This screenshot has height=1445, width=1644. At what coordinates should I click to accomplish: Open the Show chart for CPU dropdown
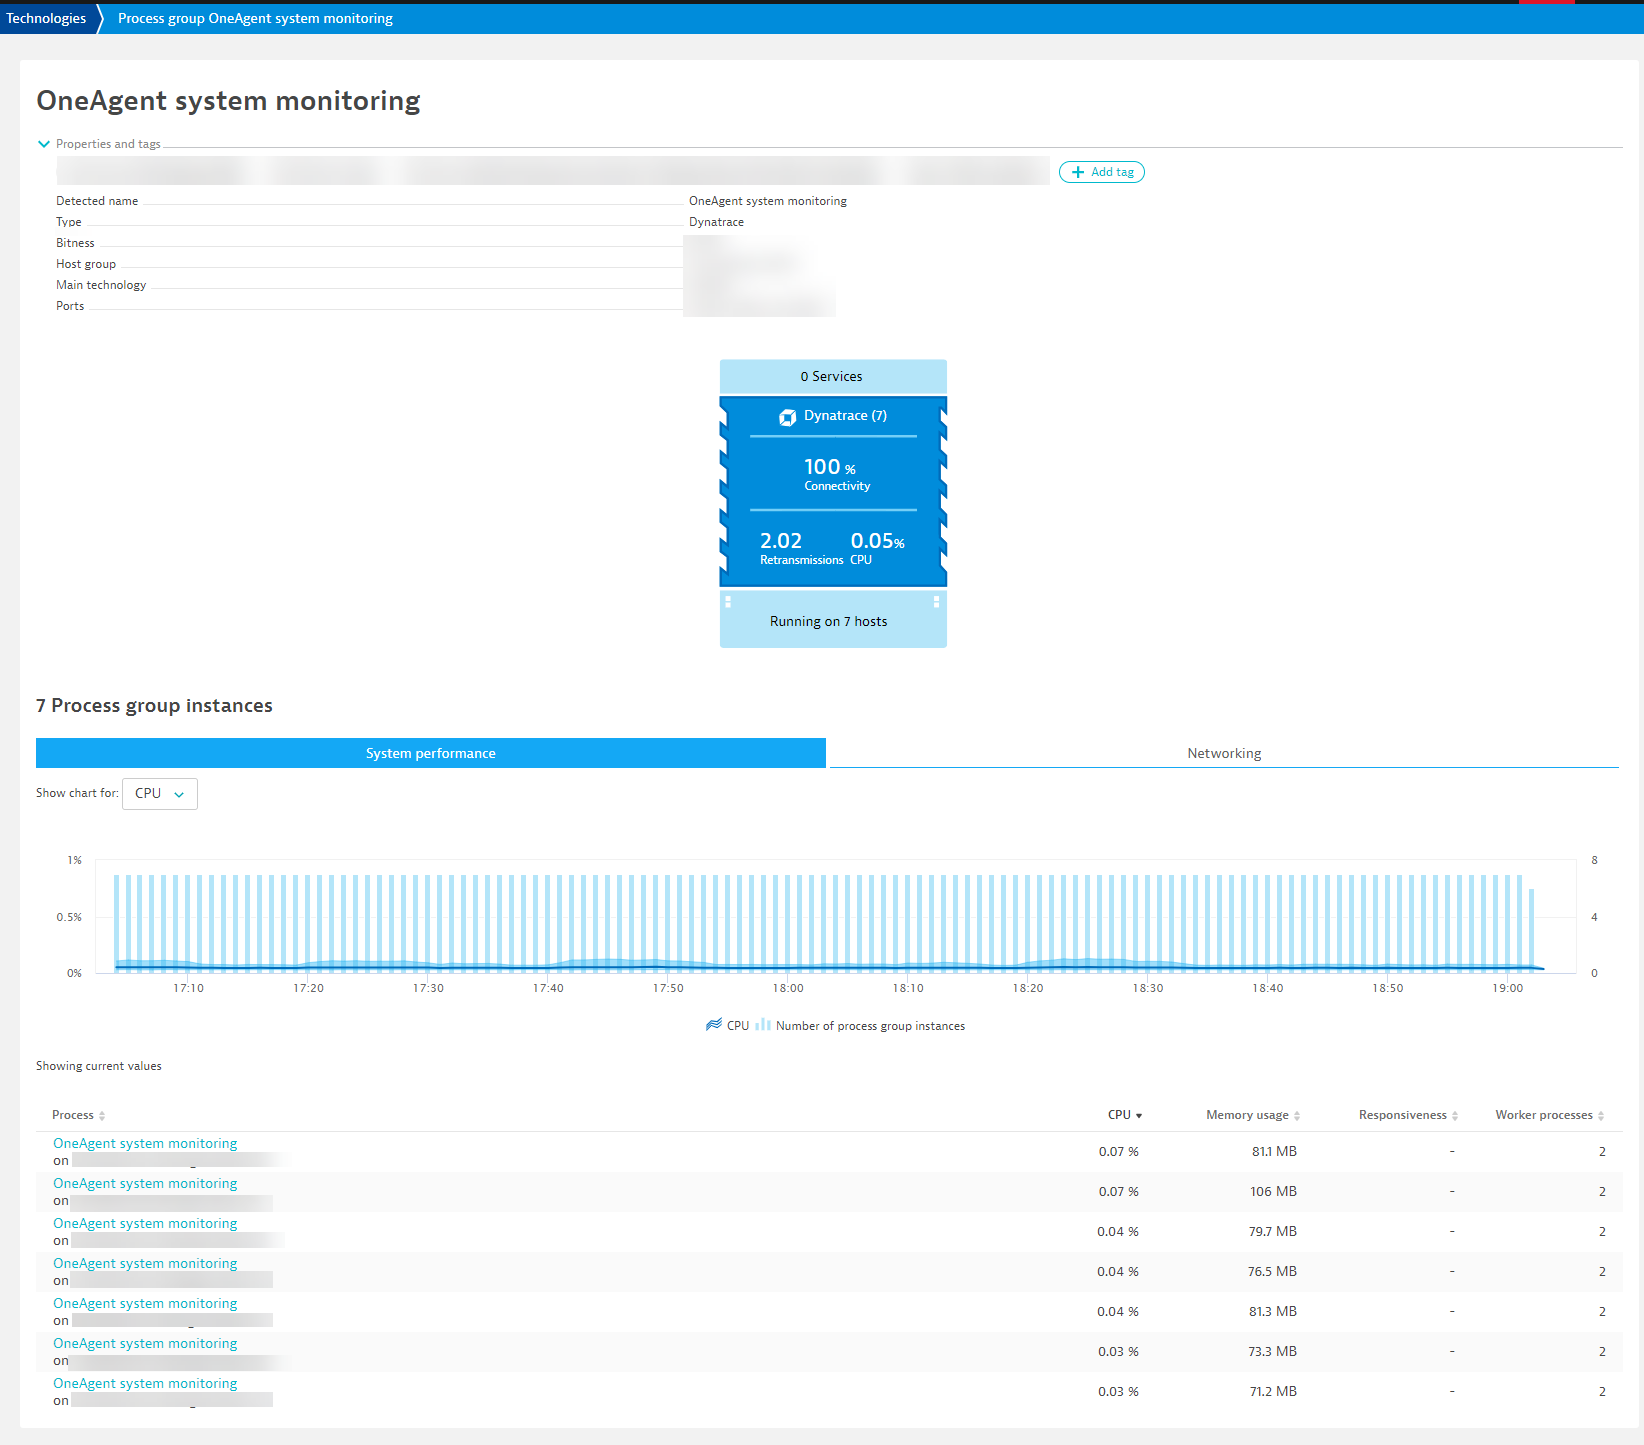pos(160,794)
